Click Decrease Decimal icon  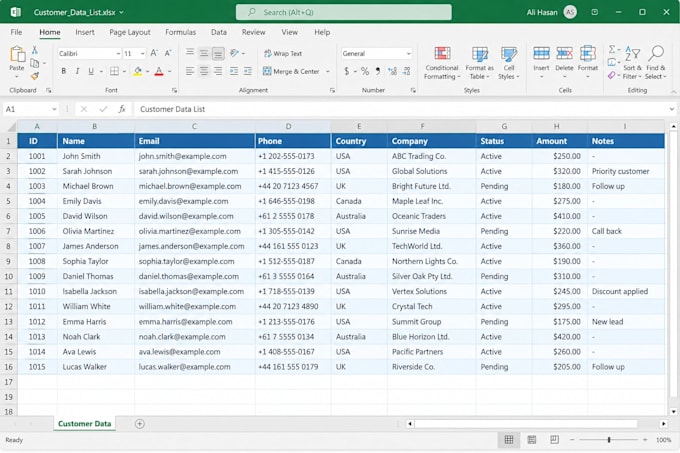[406, 71]
